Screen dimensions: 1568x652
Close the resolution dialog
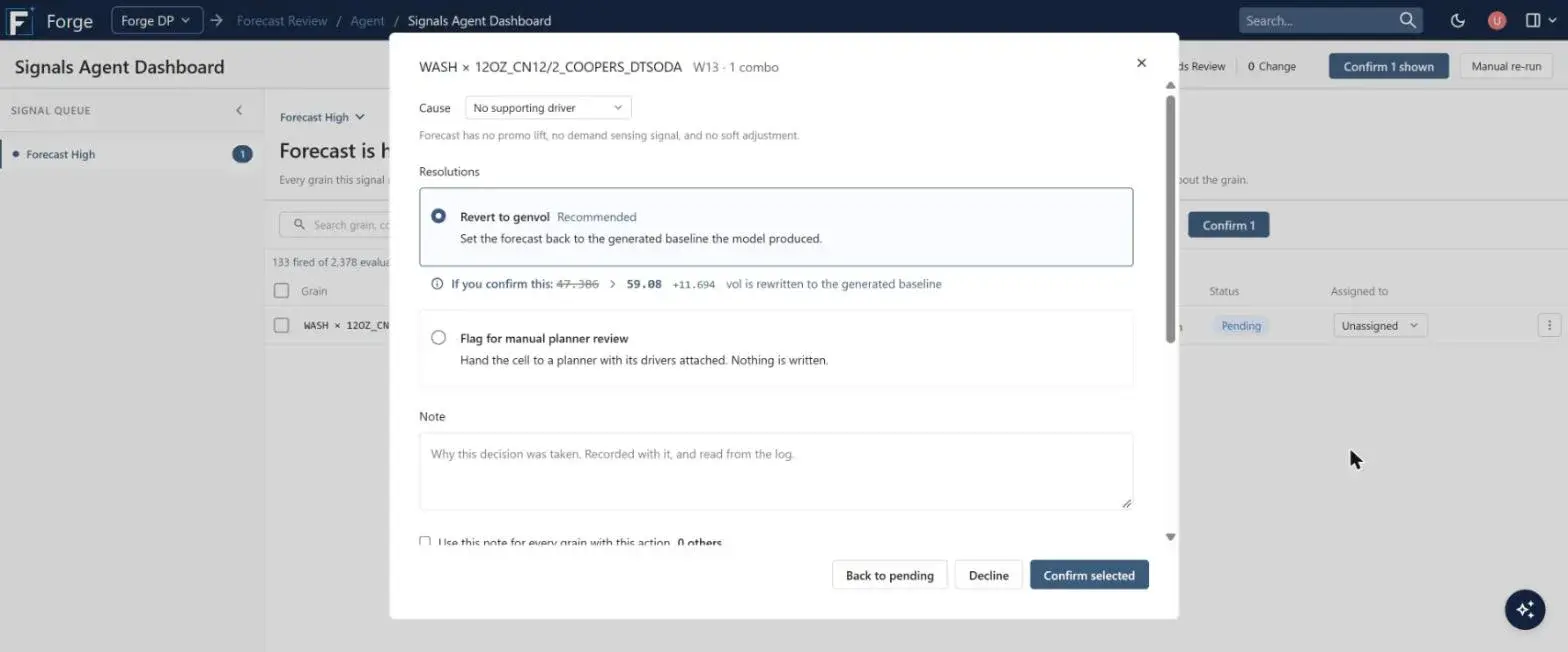[x=1141, y=63]
